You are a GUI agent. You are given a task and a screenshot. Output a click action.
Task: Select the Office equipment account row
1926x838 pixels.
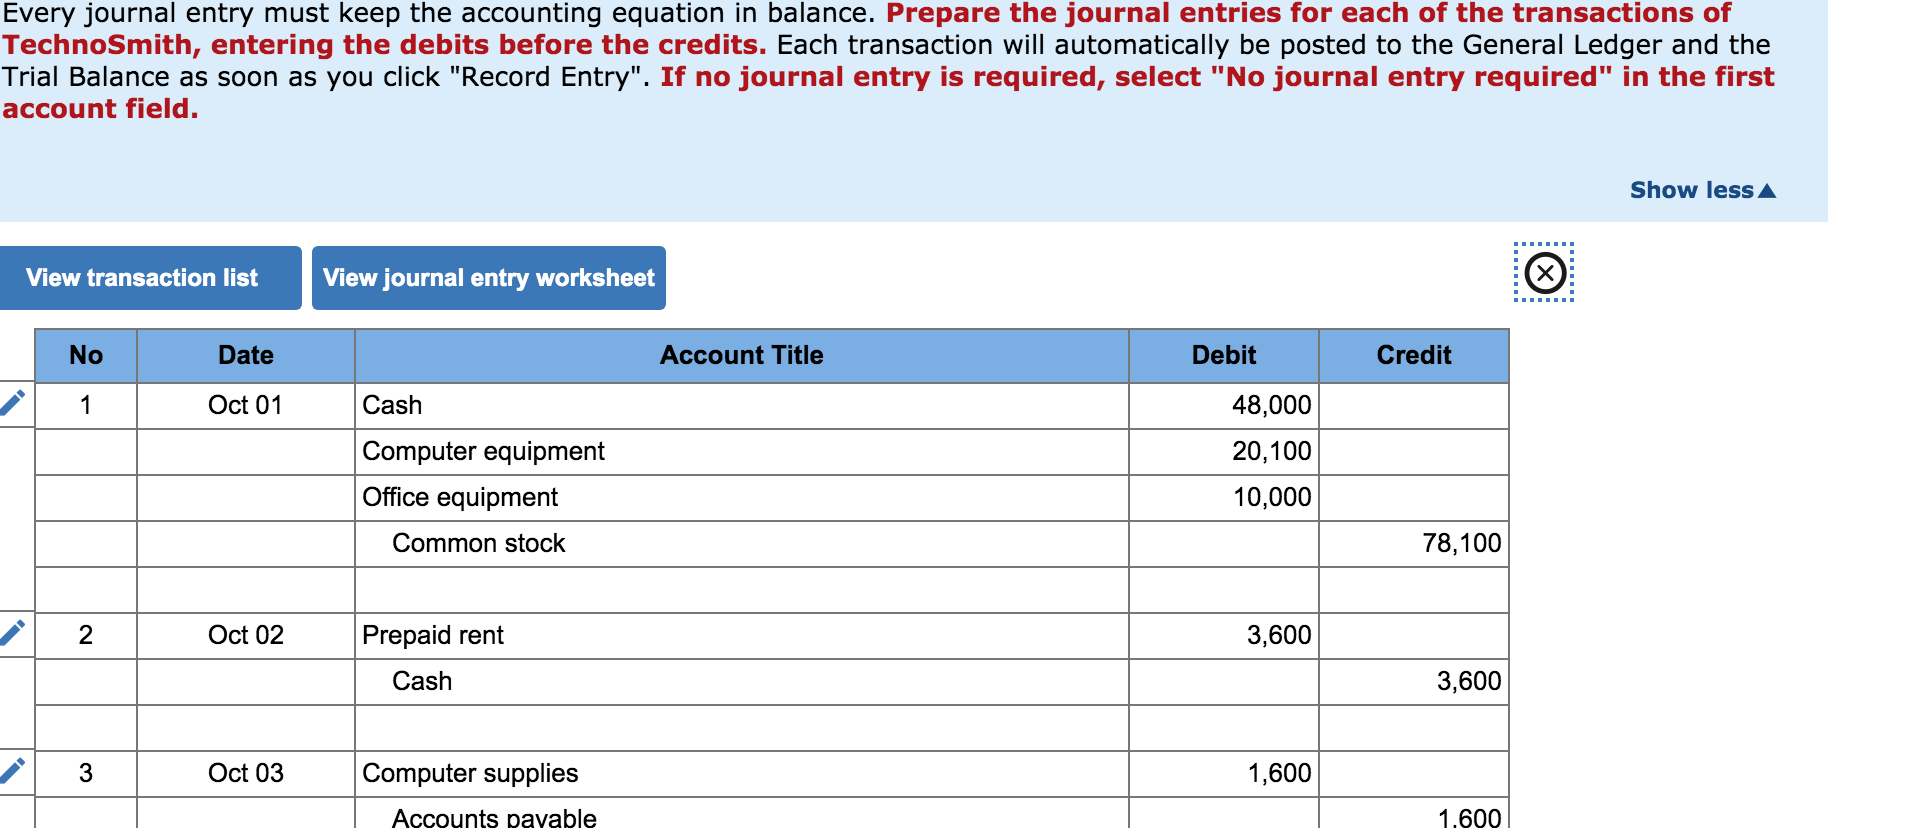(x=742, y=498)
